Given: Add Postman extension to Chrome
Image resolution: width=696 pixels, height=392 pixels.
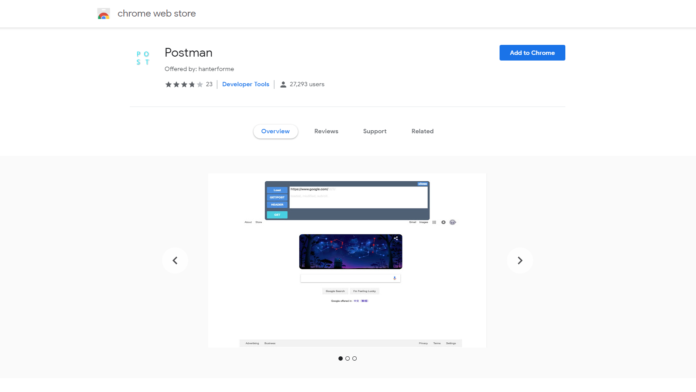Looking at the screenshot, I should point(532,53).
